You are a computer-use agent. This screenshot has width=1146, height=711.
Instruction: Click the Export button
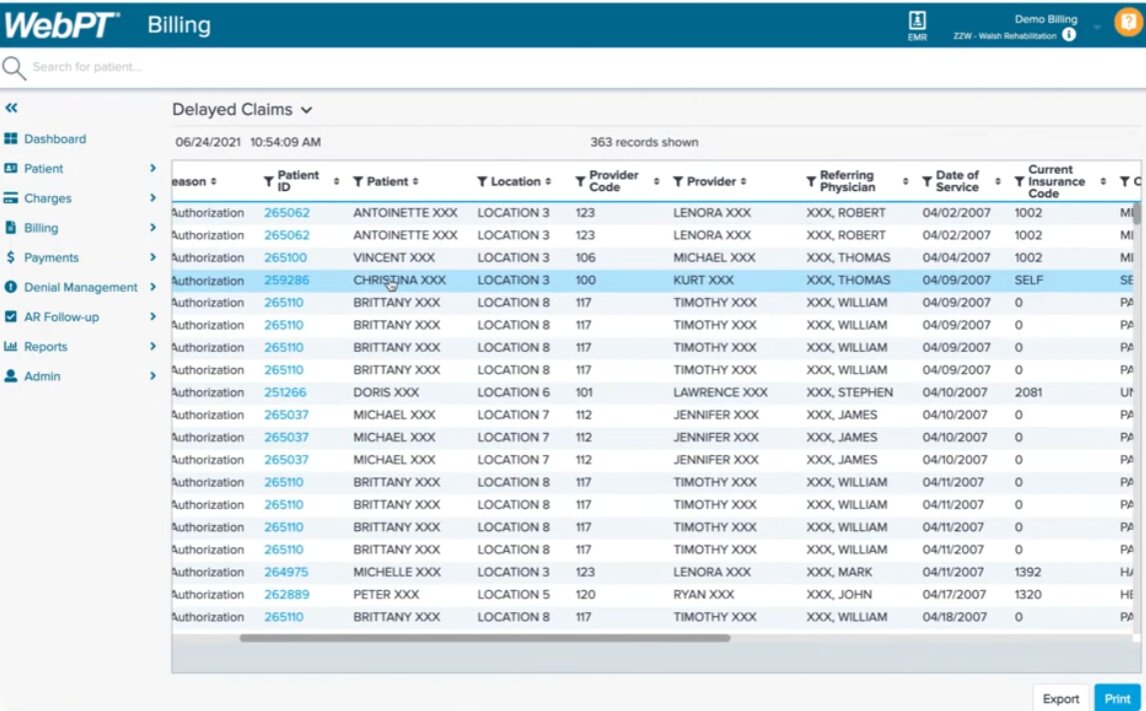1060,699
